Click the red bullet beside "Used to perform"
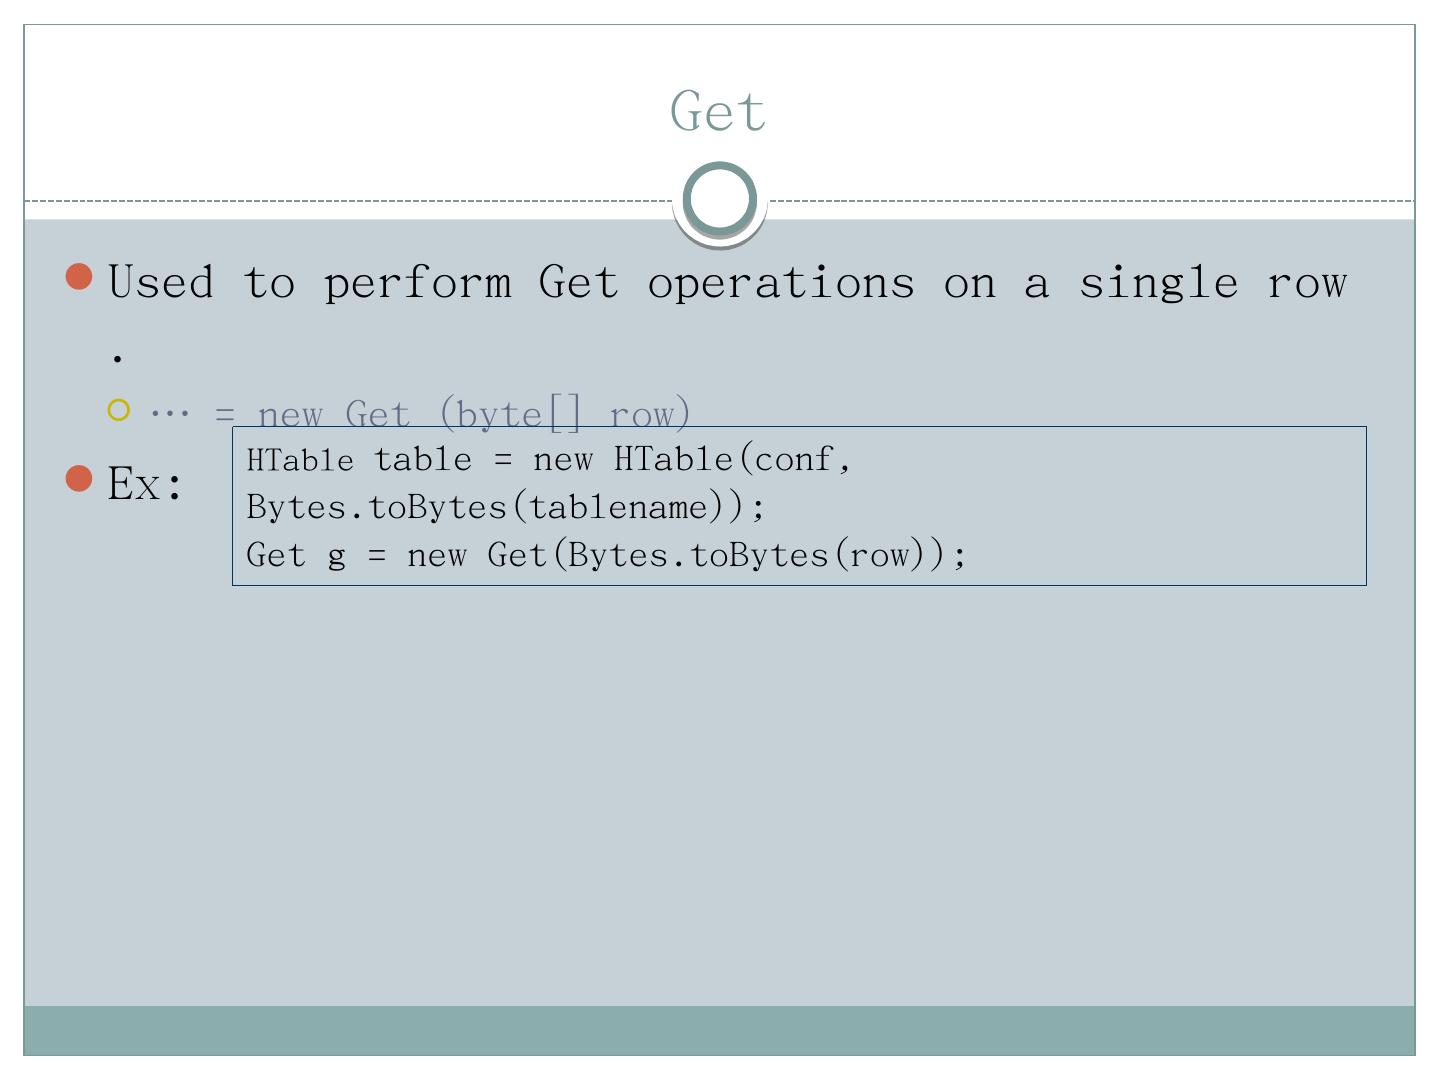This screenshot has width=1440, height=1080. [x=79, y=276]
